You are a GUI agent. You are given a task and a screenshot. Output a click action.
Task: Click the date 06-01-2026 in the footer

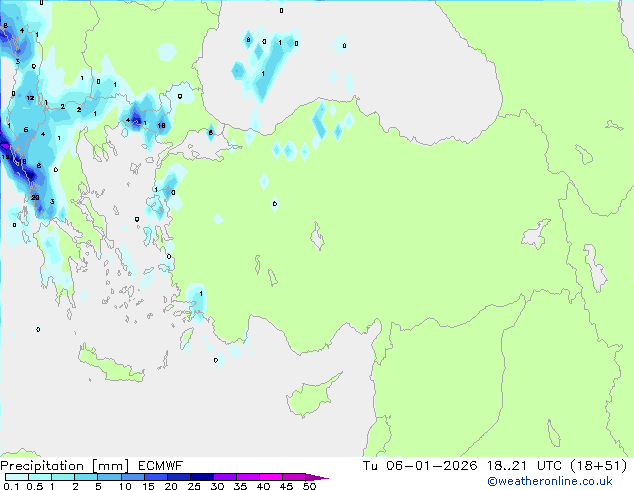coord(431,466)
